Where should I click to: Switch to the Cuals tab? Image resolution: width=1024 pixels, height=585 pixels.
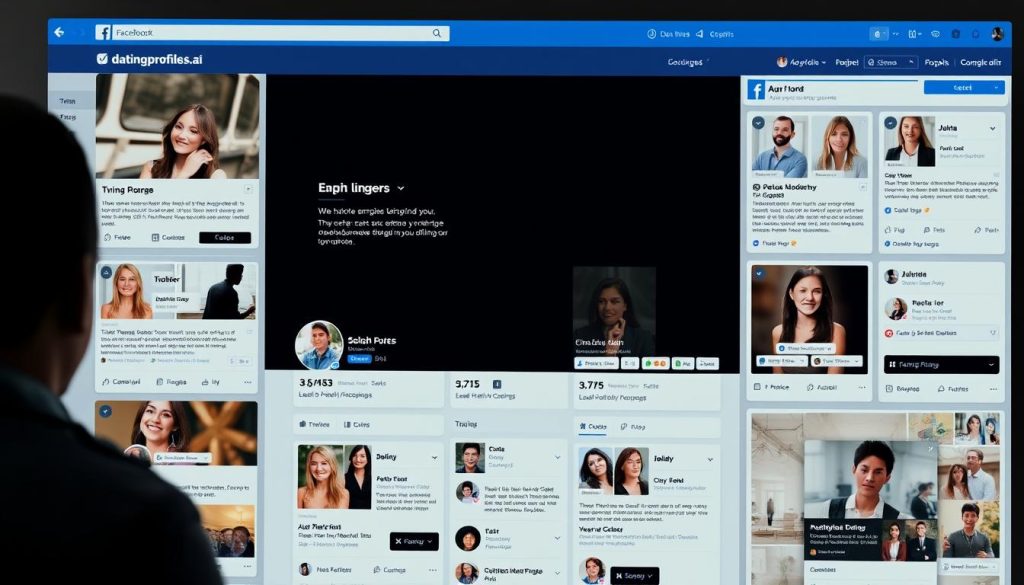(593, 426)
